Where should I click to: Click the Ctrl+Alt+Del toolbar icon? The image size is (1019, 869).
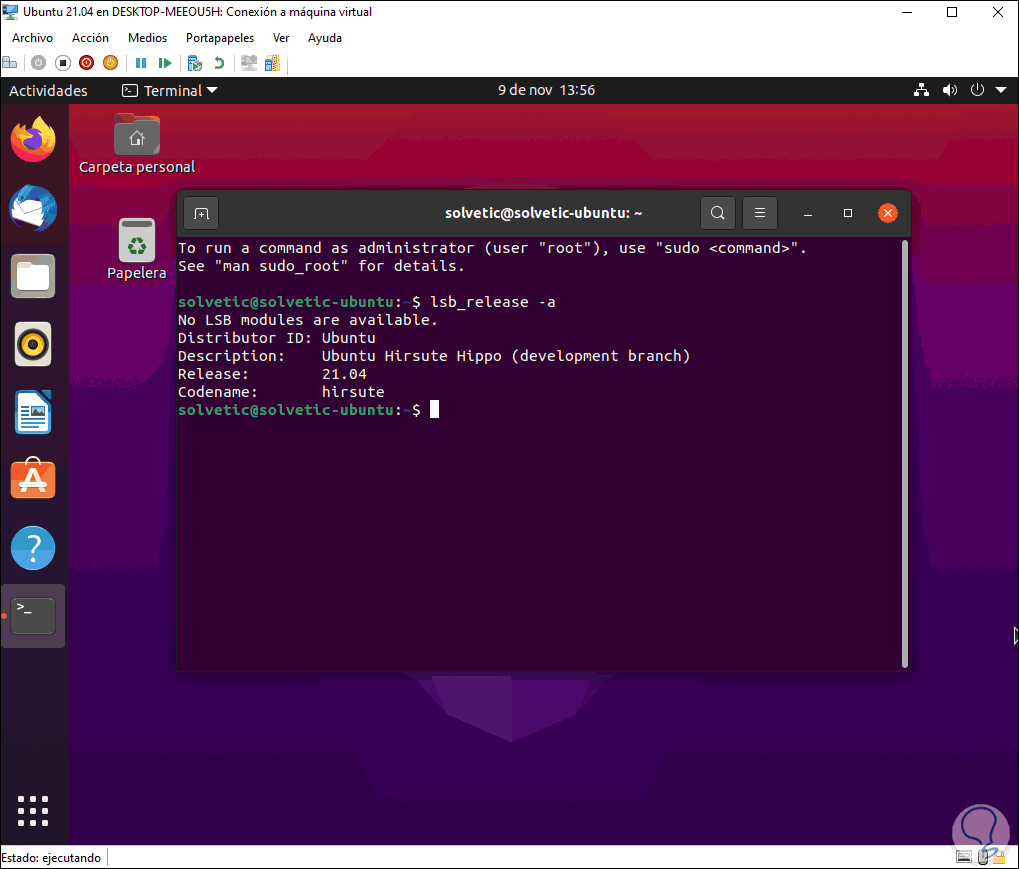(x=10, y=63)
